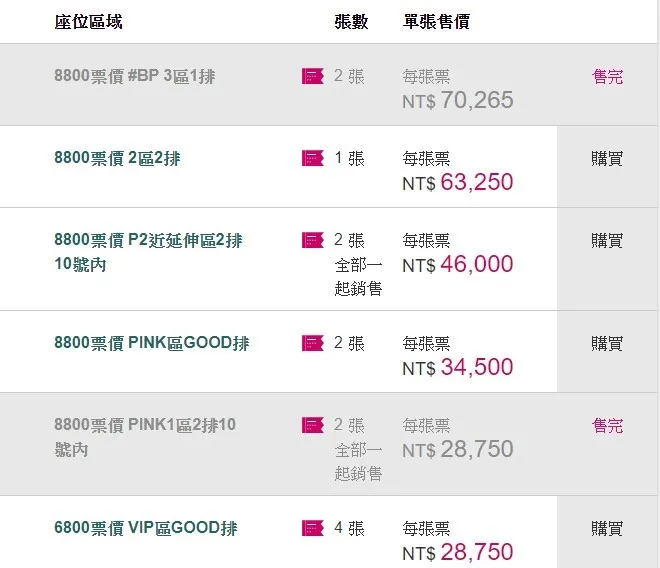Click the 座位區域 column header
The height and width of the screenshot is (568, 660).
point(88,21)
